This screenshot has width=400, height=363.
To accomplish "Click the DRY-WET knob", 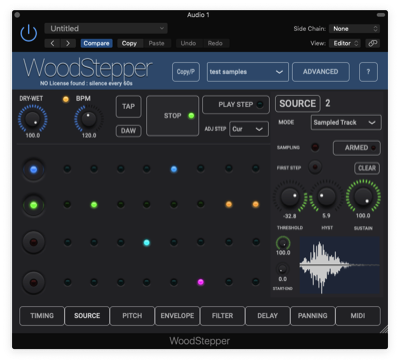I will coord(32,119).
